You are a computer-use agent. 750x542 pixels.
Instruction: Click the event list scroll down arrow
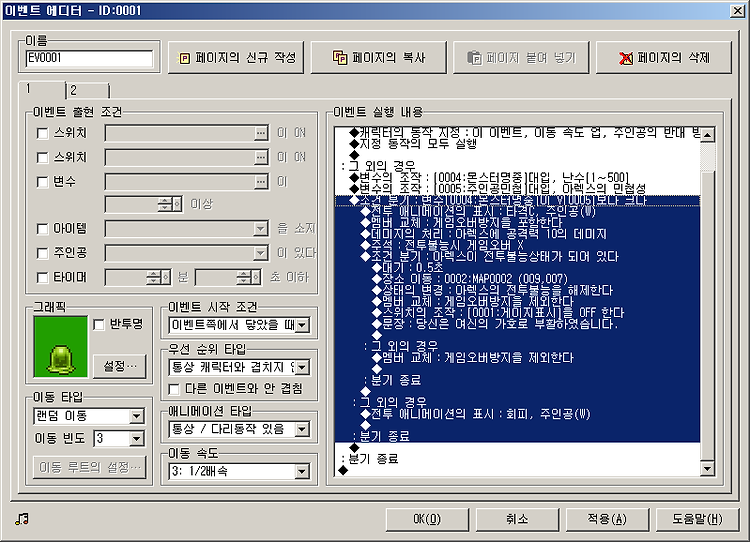(707, 469)
